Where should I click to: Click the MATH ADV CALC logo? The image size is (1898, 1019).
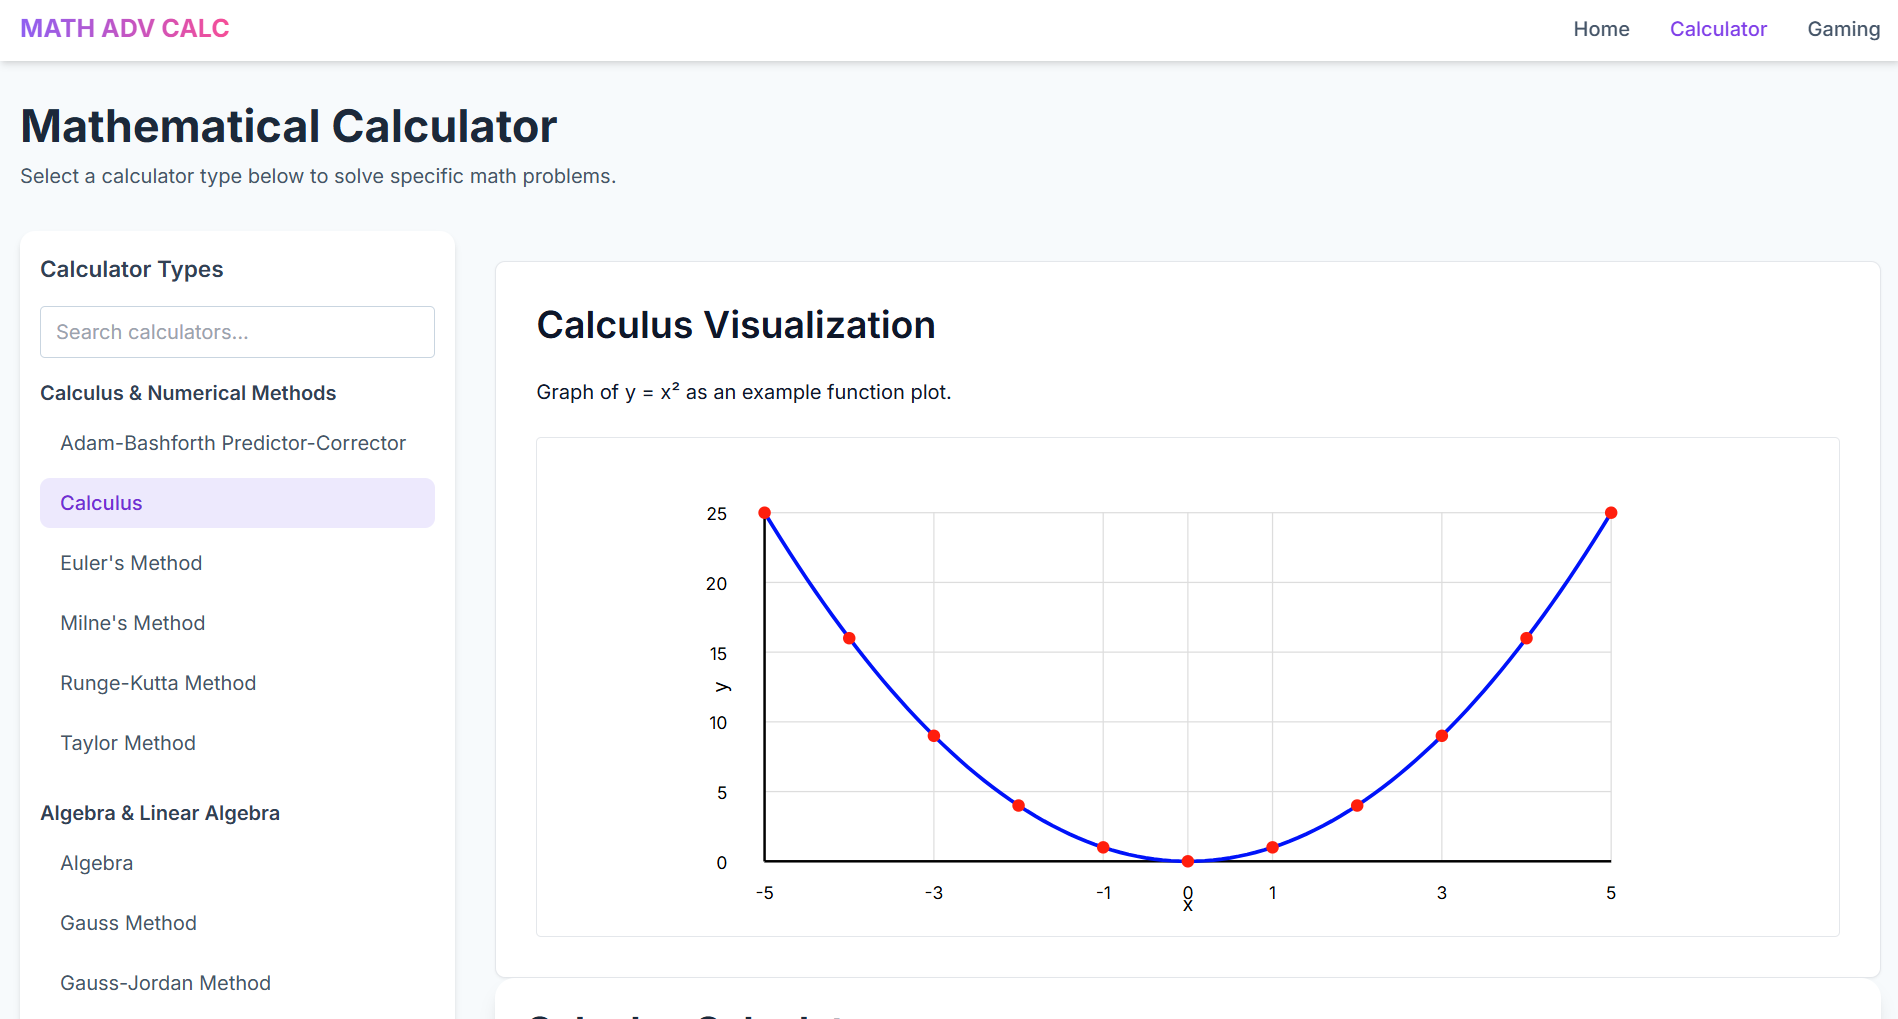point(125,29)
